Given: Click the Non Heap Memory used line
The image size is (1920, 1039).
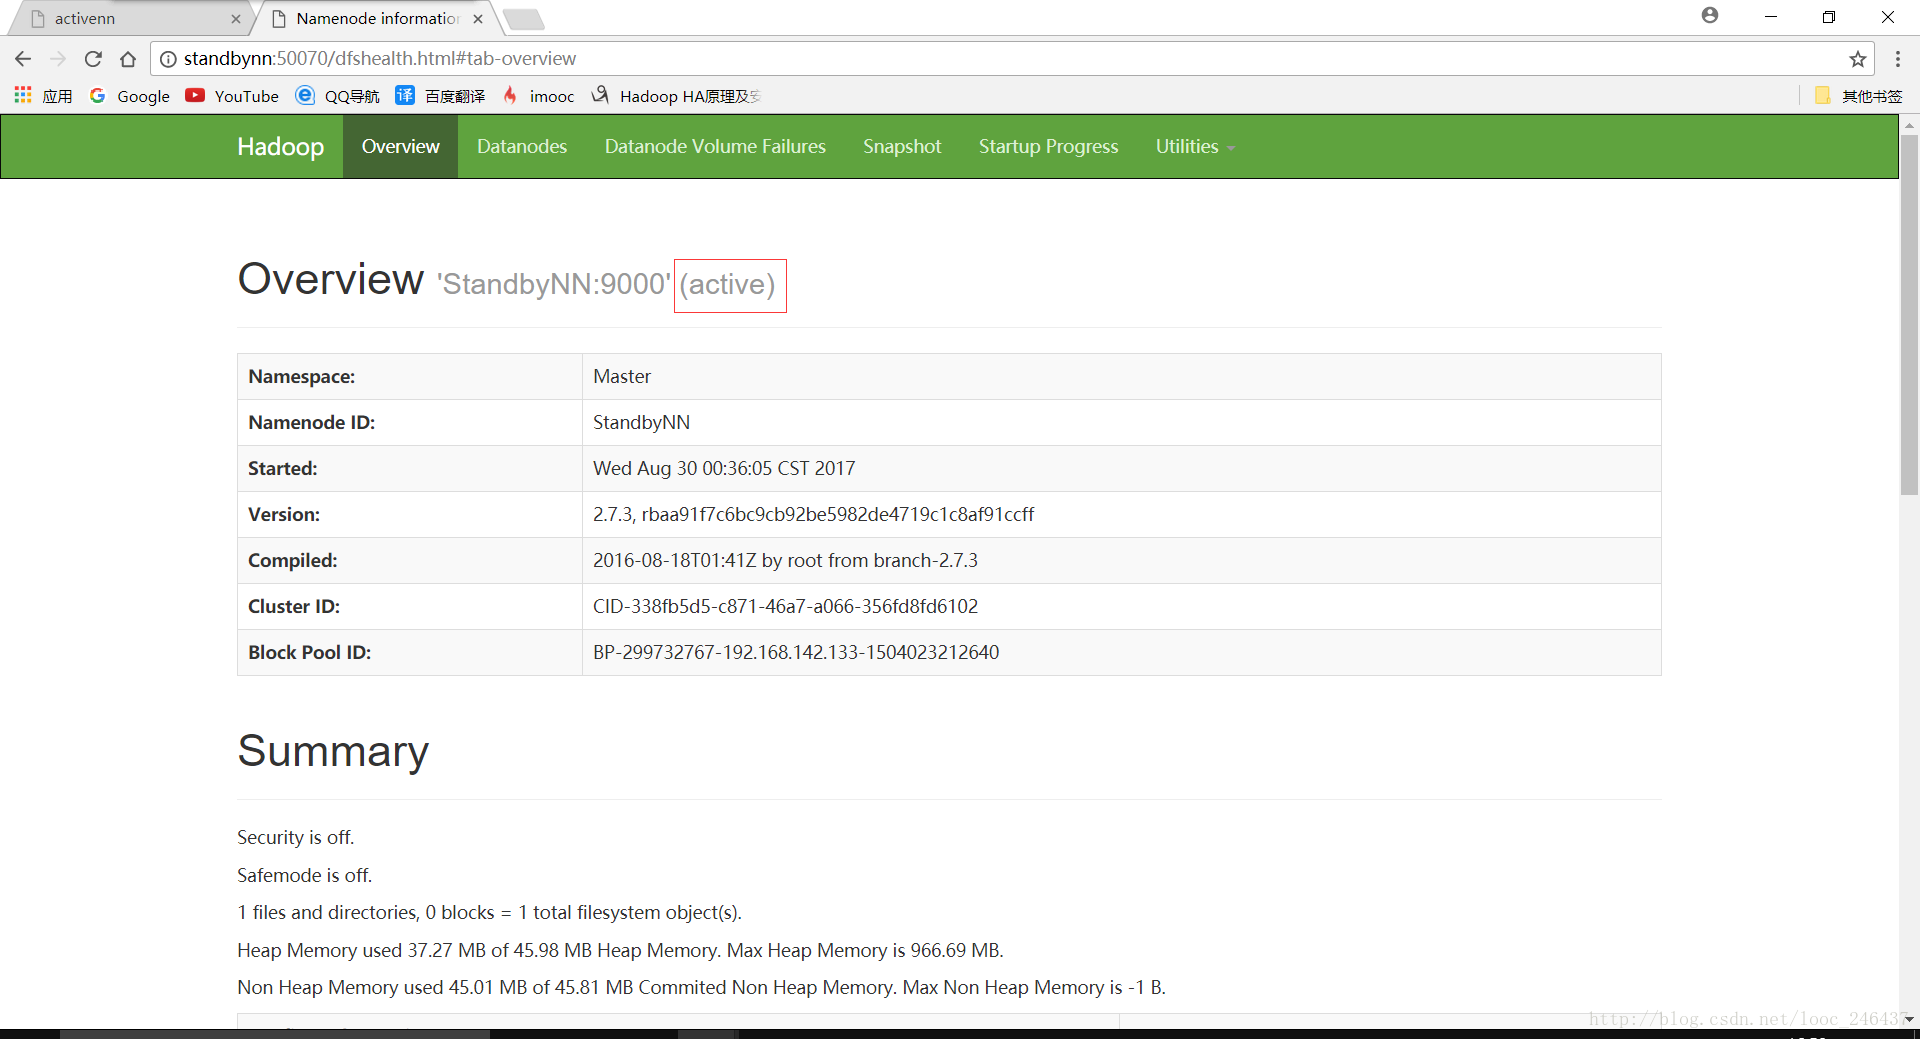Looking at the screenshot, I should (x=701, y=988).
